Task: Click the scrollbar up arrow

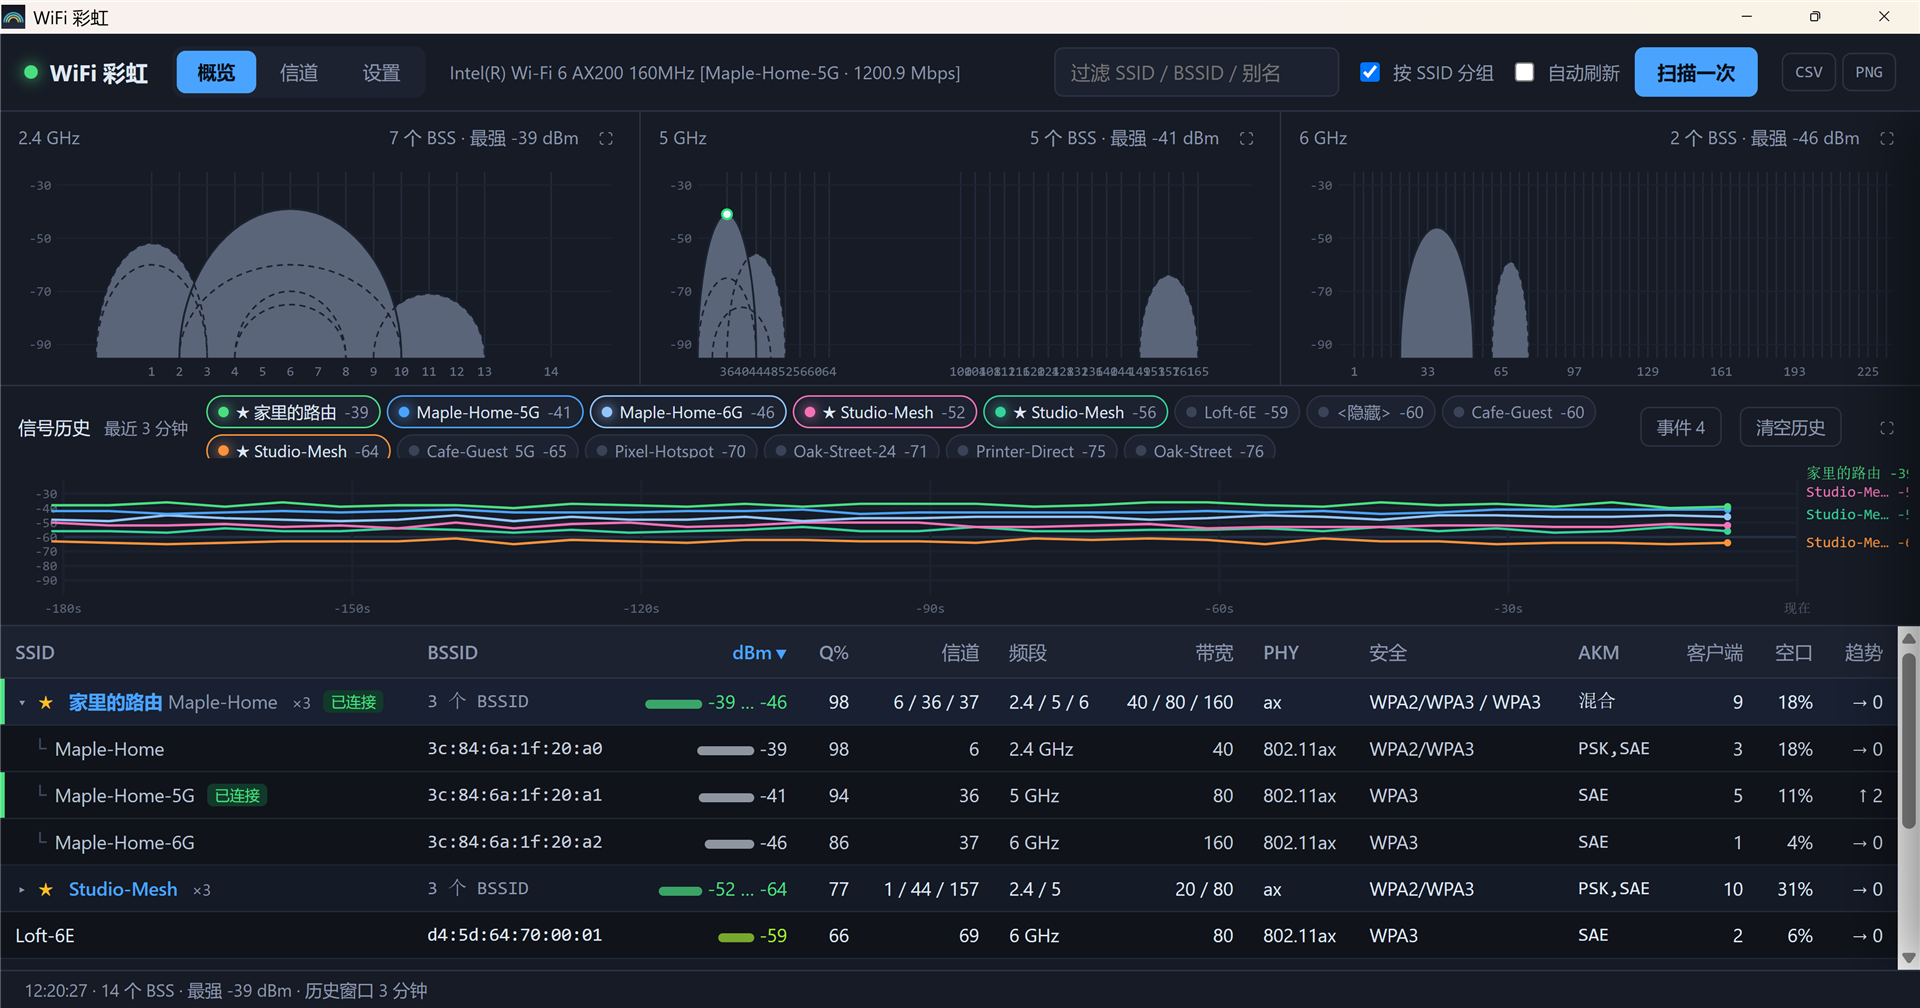Action: [x=1909, y=638]
